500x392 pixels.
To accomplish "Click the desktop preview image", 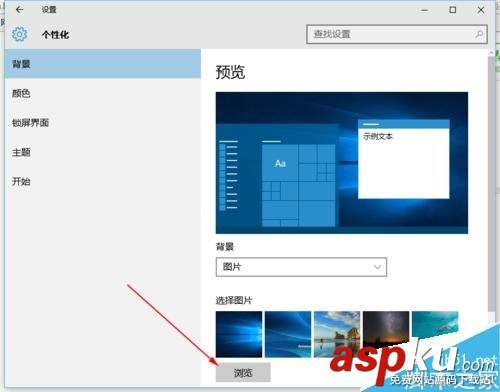I will coord(342,163).
